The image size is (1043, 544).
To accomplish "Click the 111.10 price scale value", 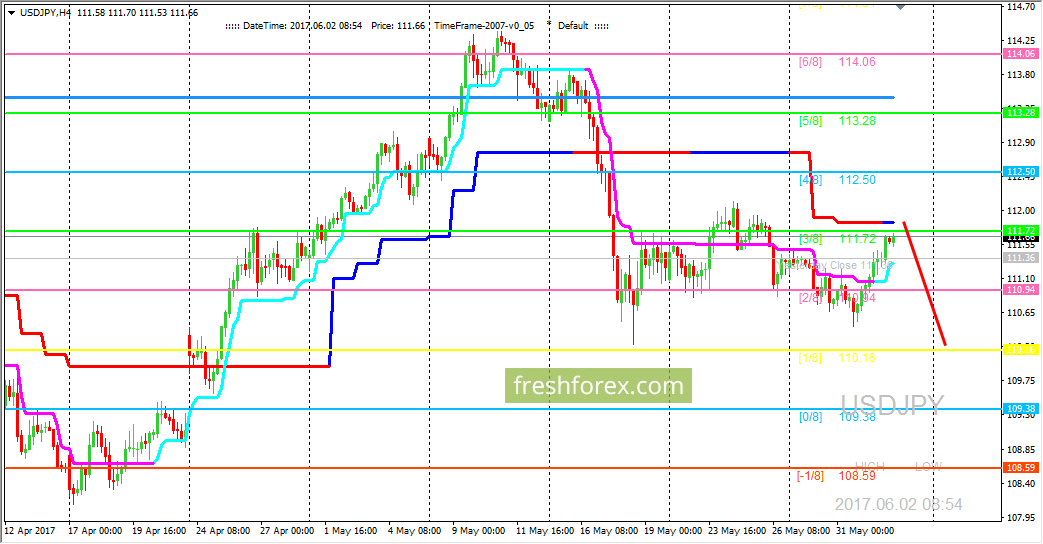I will tap(1021, 279).
